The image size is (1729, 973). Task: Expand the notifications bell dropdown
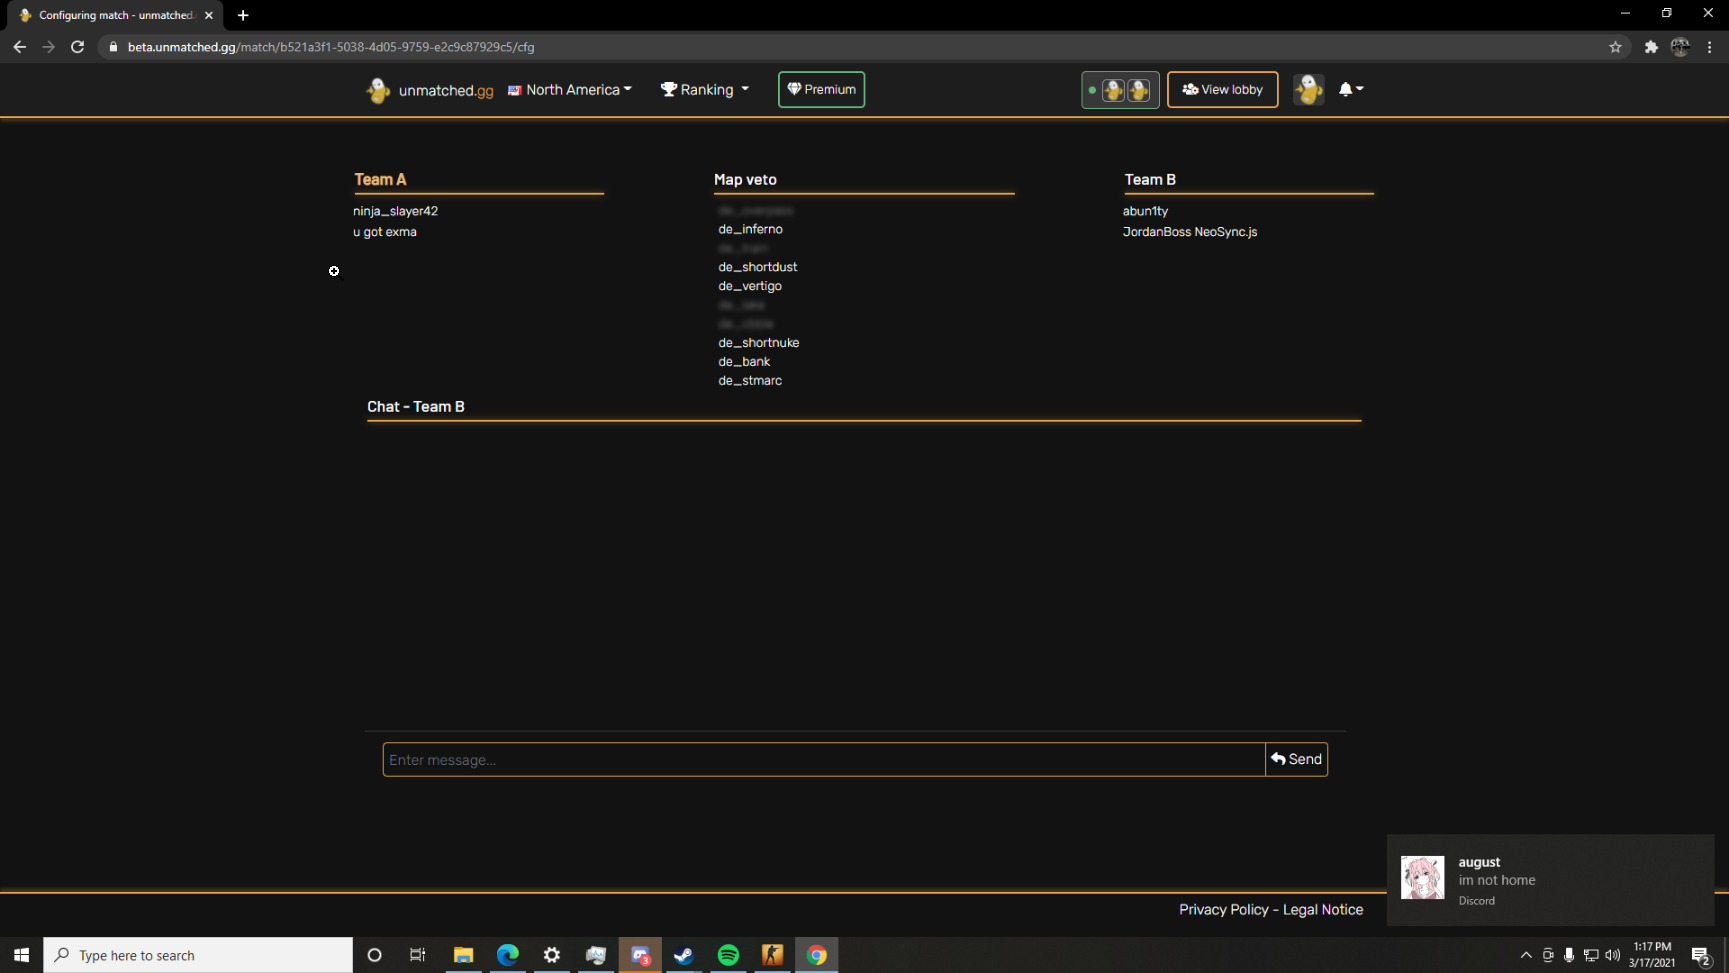point(1351,89)
